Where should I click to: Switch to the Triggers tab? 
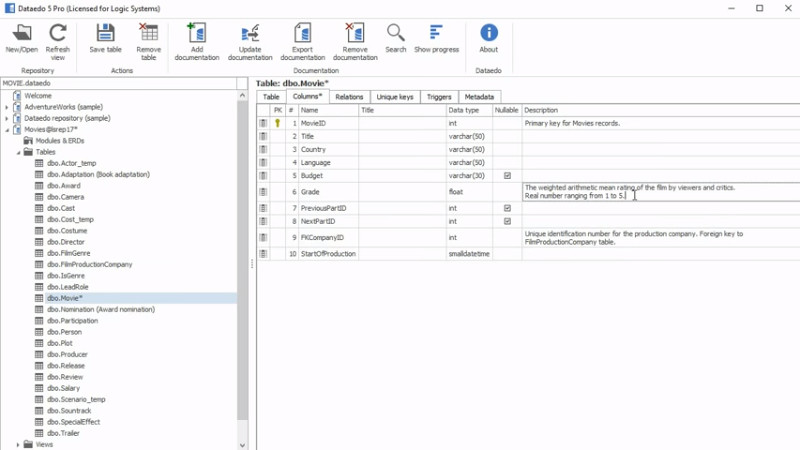pos(439,97)
